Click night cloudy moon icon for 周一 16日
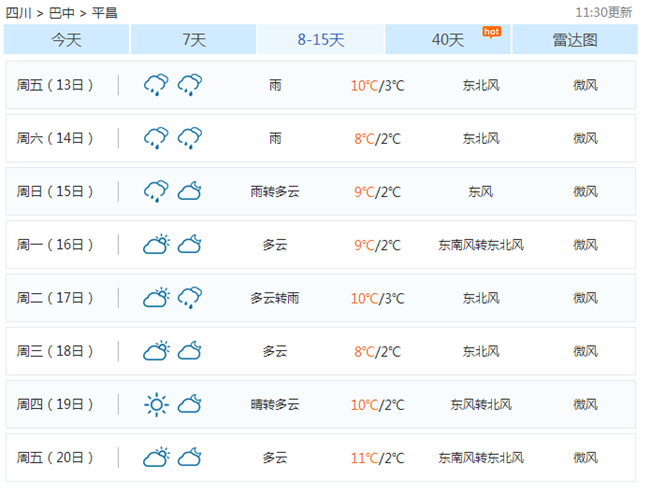Viewport: 650px width, 493px height. click(x=190, y=245)
